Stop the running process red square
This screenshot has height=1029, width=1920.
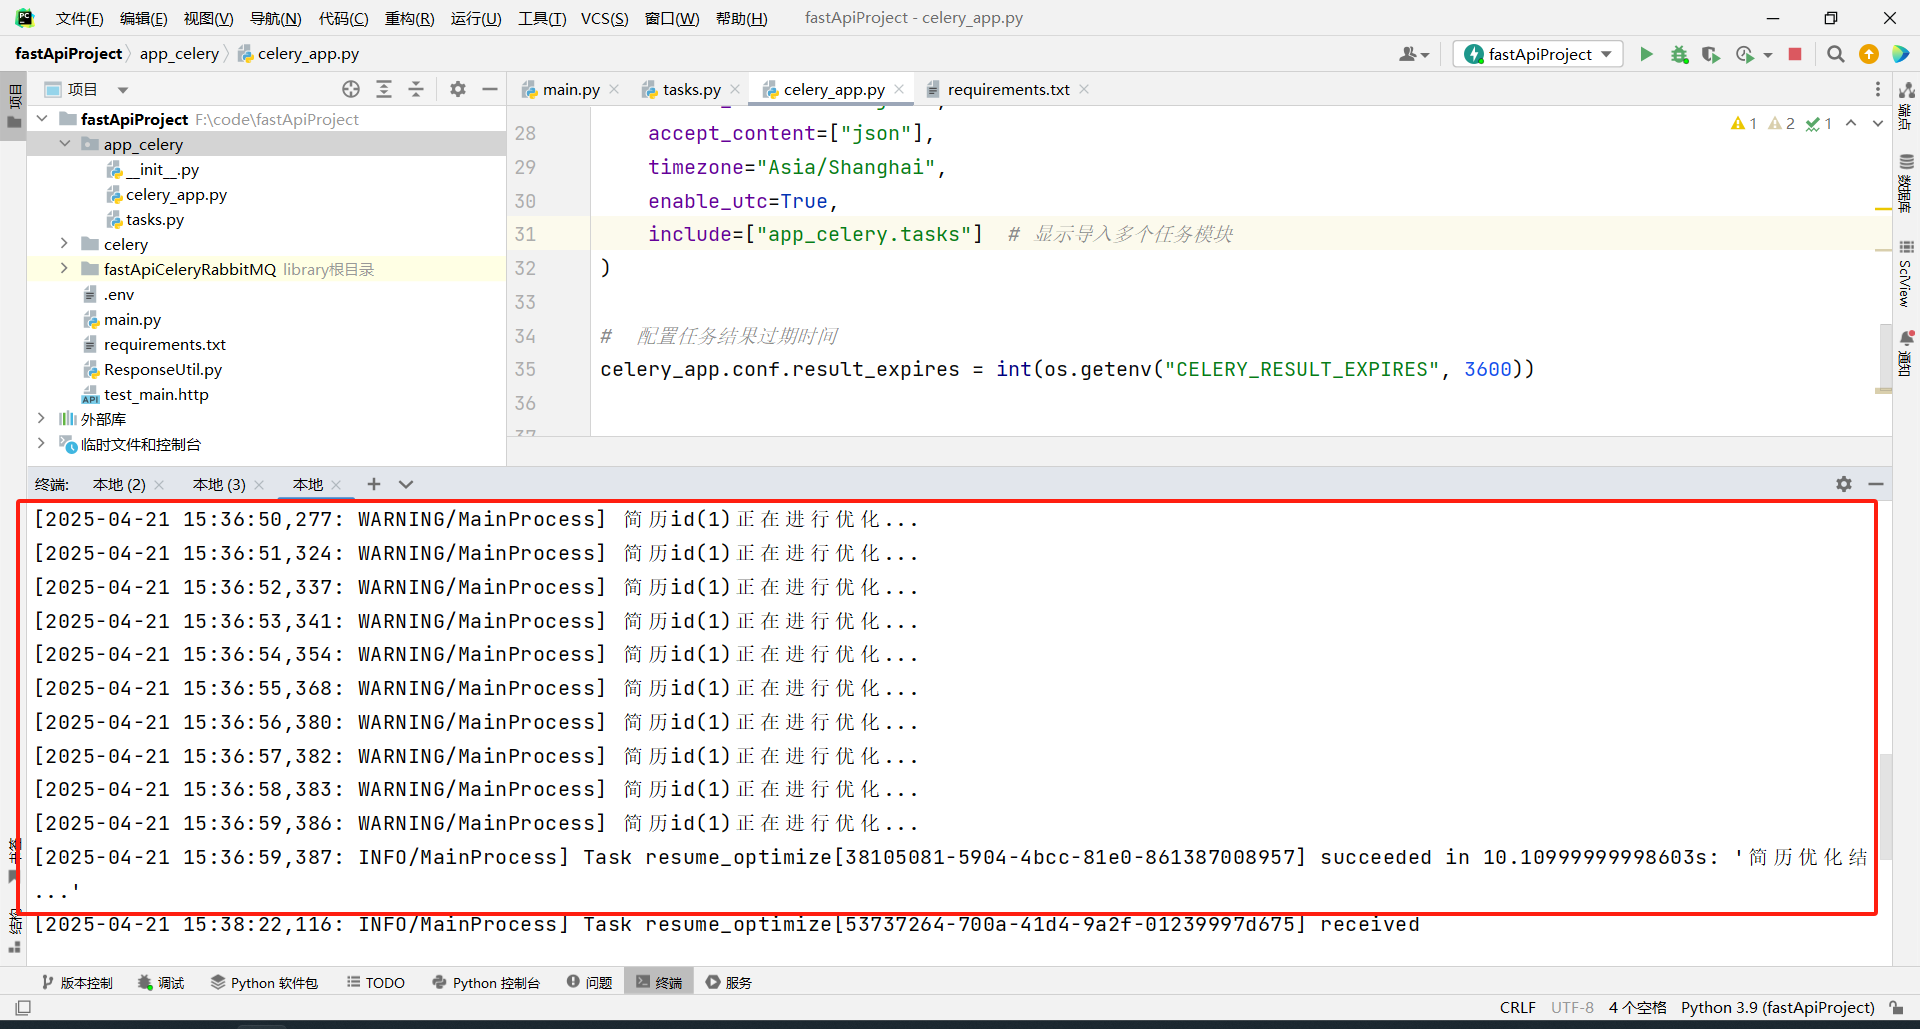coord(1795,54)
